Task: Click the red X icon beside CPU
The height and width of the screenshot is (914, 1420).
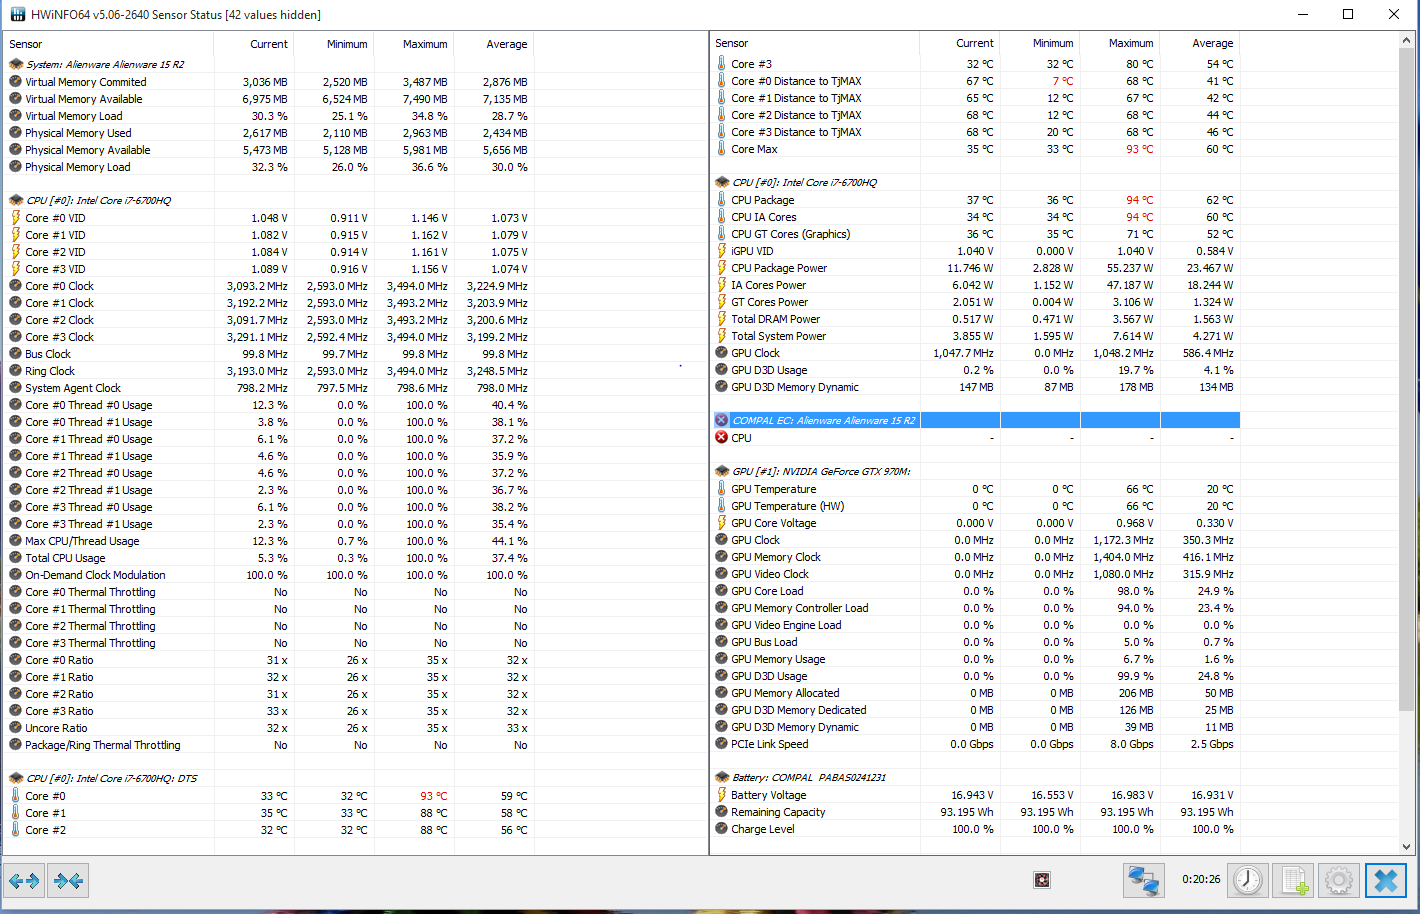Action: coord(722,438)
